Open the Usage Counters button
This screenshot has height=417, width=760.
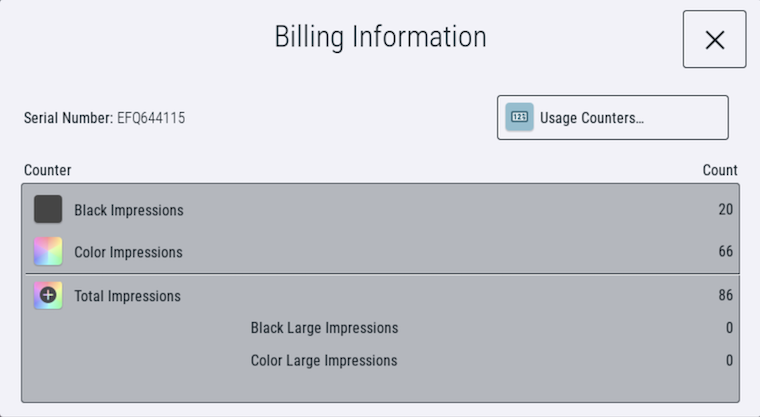[x=612, y=117]
